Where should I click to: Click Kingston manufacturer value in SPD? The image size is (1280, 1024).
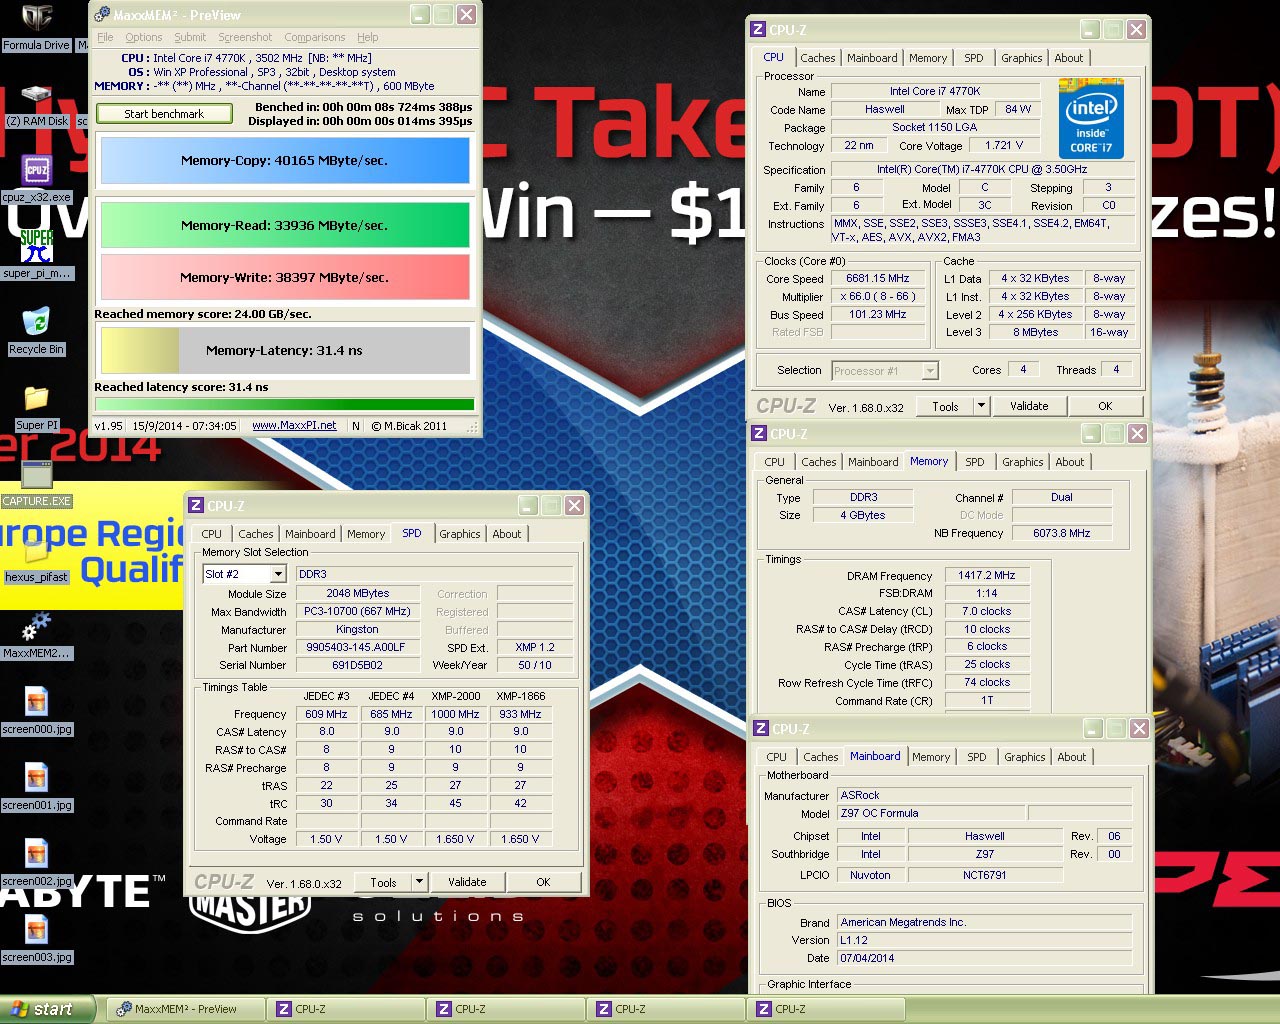(356, 629)
